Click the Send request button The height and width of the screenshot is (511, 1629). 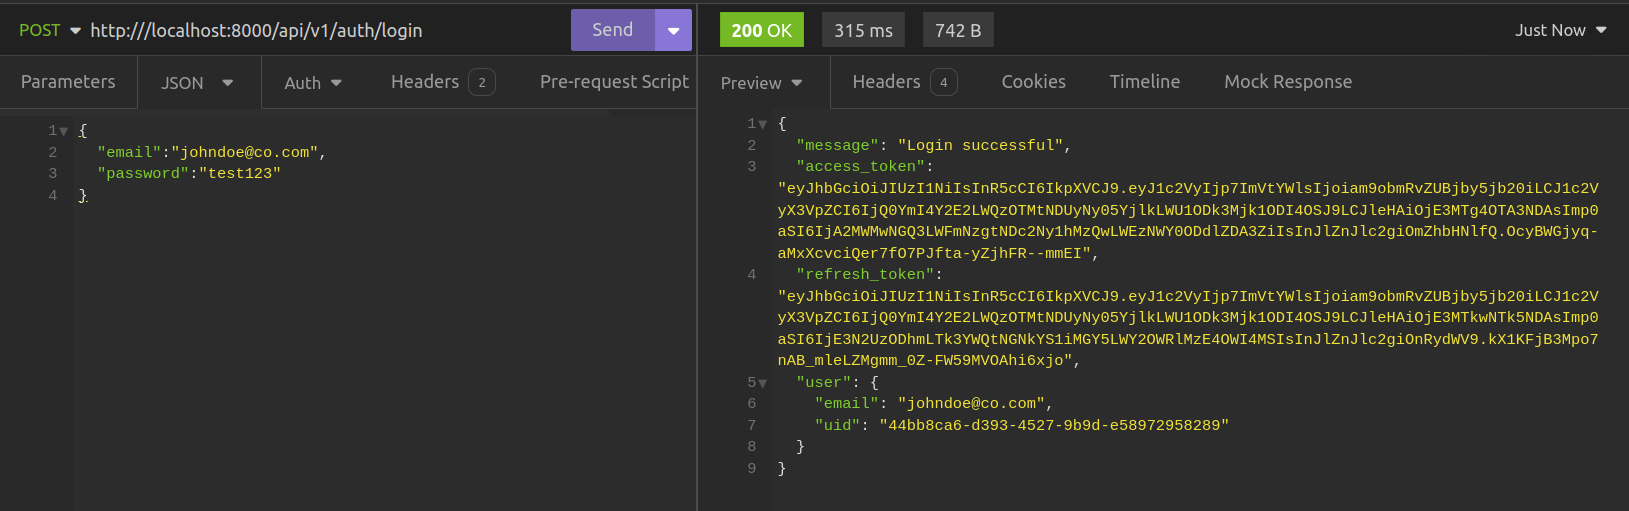coord(612,30)
